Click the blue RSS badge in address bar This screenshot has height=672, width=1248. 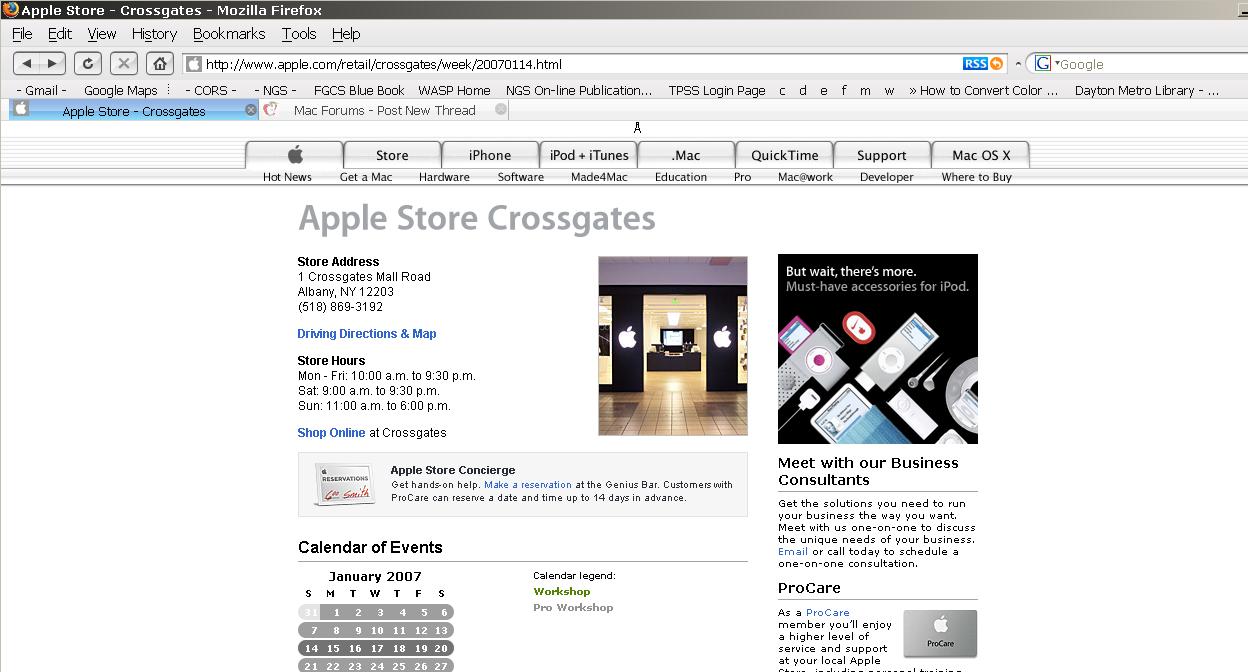tap(975, 64)
